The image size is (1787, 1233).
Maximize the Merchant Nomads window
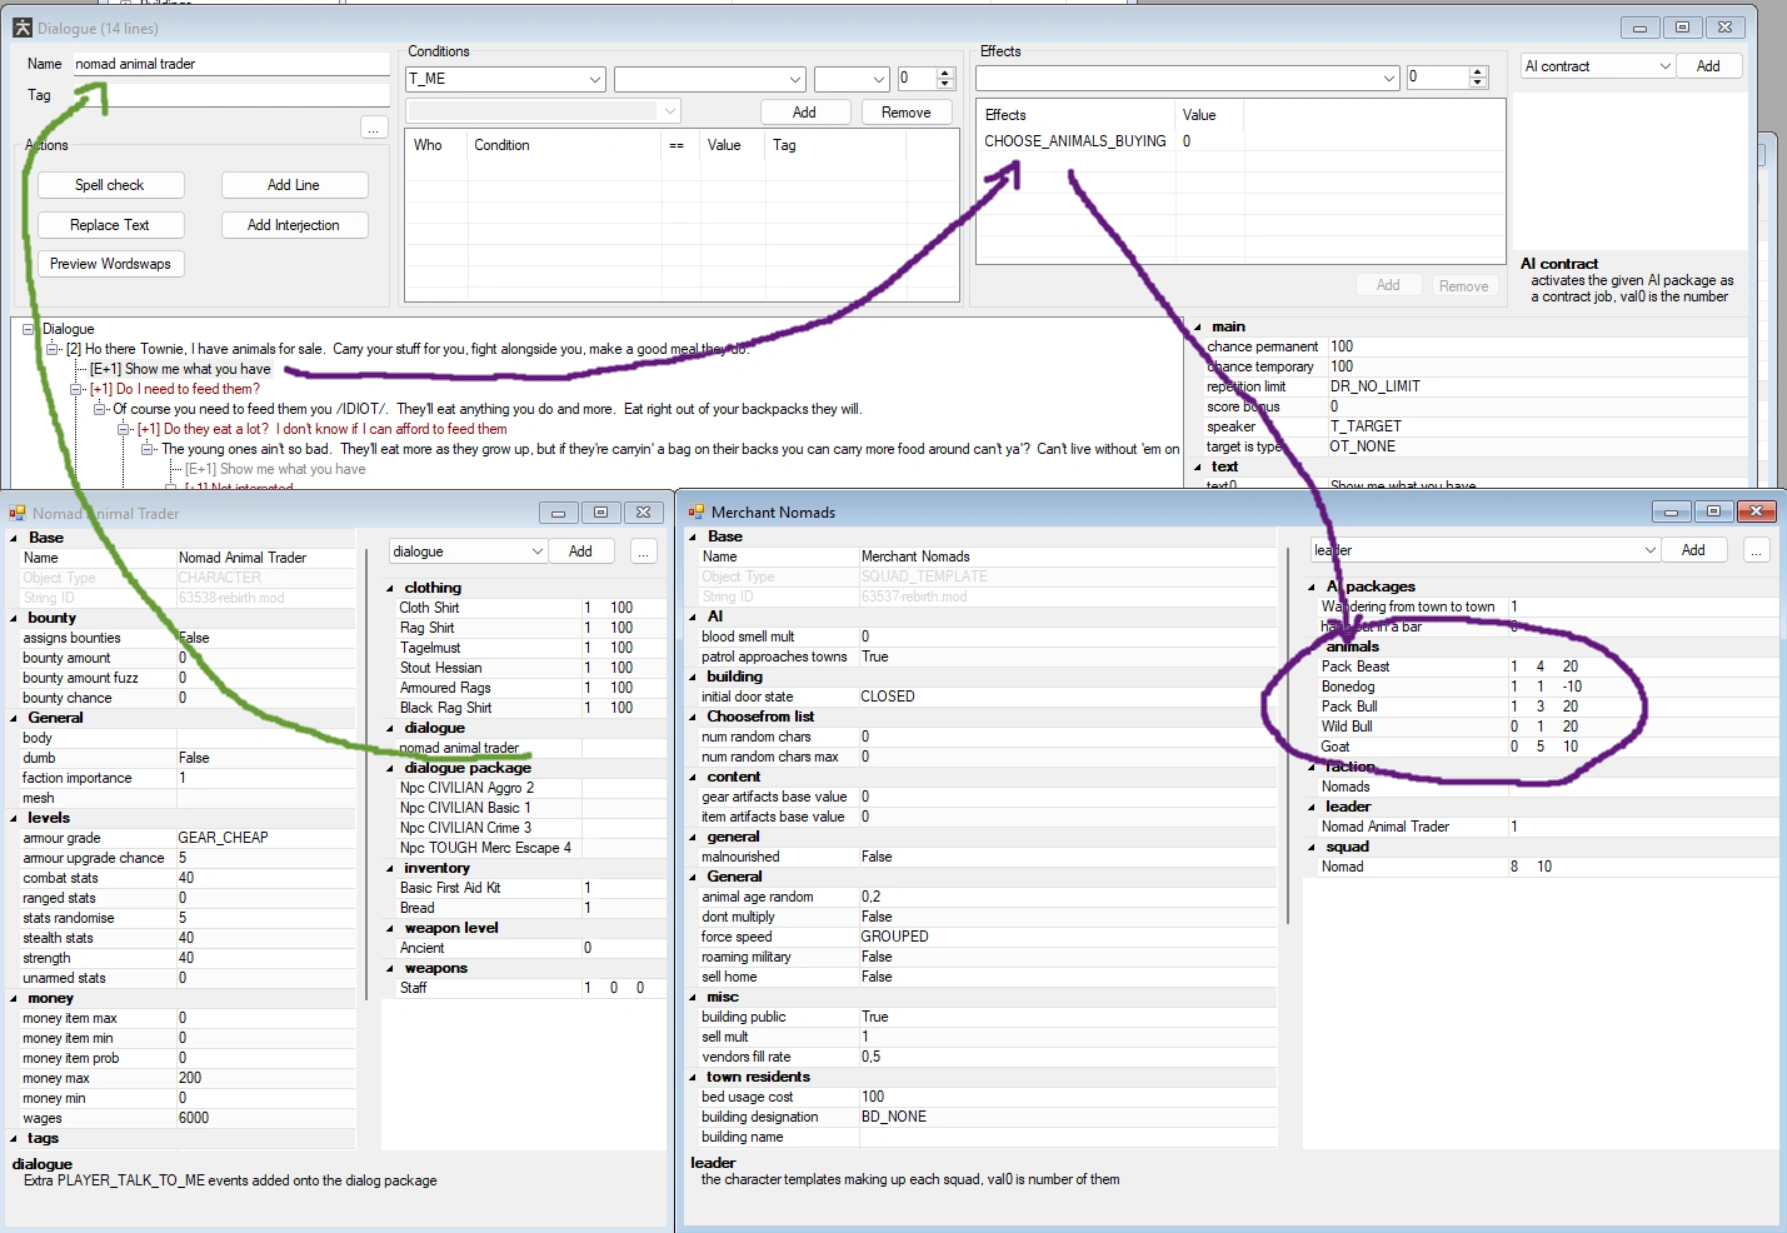click(1713, 512)
